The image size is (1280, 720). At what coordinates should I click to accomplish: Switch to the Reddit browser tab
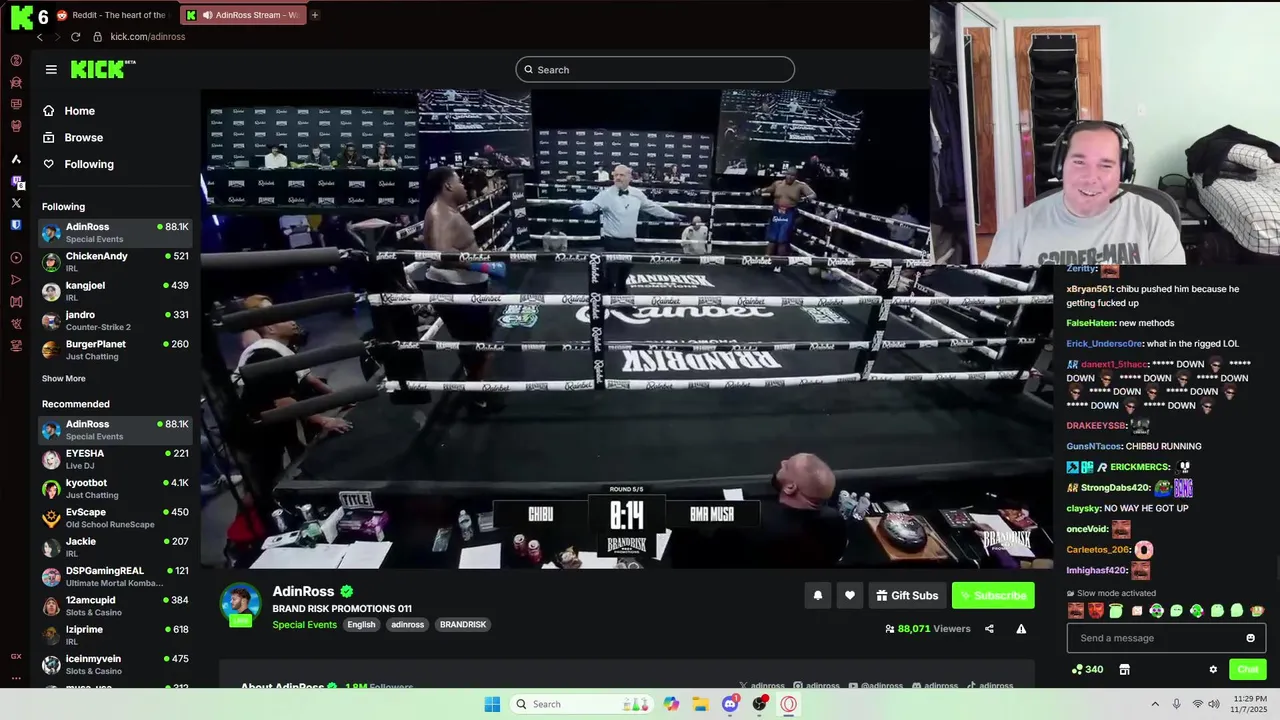[x=111, y=15]
